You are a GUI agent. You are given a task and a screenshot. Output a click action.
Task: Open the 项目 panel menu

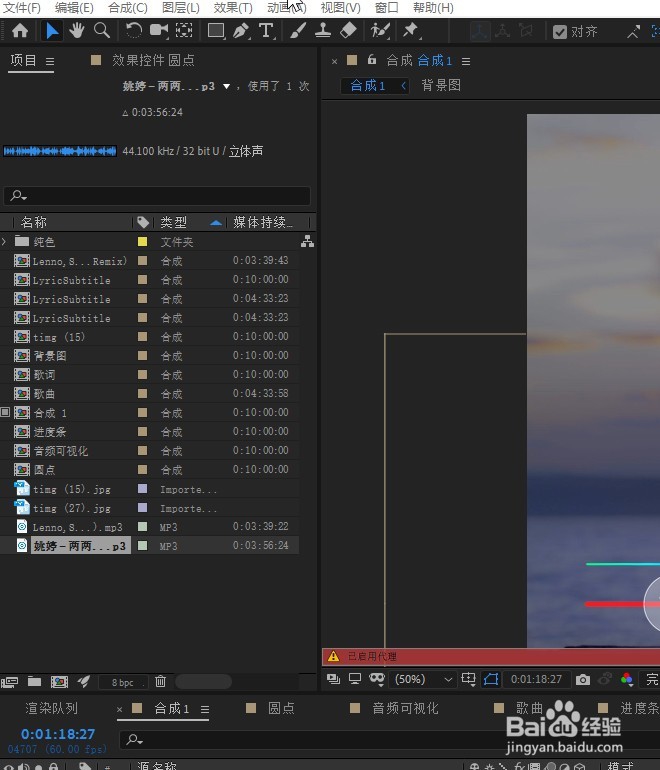pyautogui.click(x=50, y=61)
